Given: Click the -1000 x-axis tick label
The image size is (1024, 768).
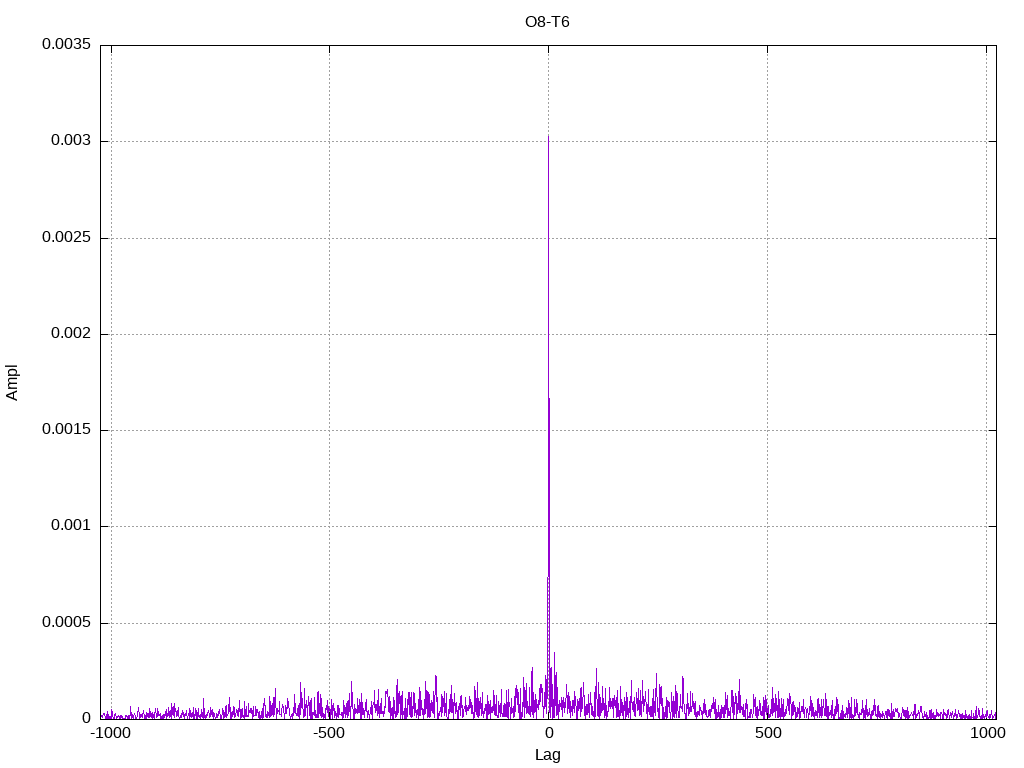Looking at the screenshot, I should click(x=110, y=733).
